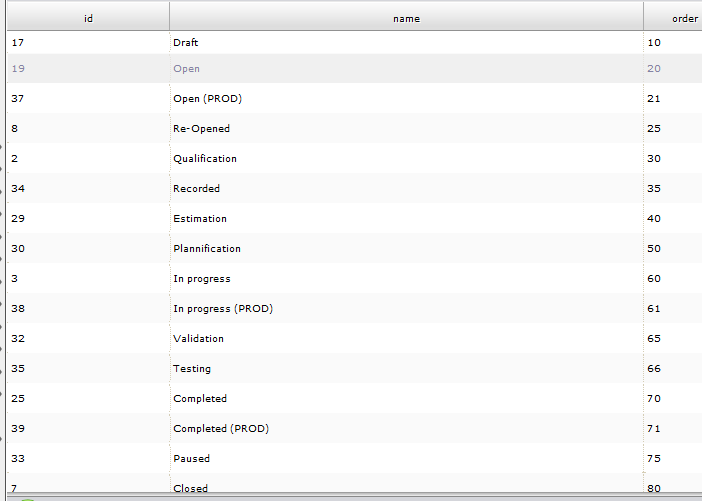This screenshot has width=702, height=501.
Task: Click the In progress name cell
Action: pyautogui.click(x=202, y=279)
